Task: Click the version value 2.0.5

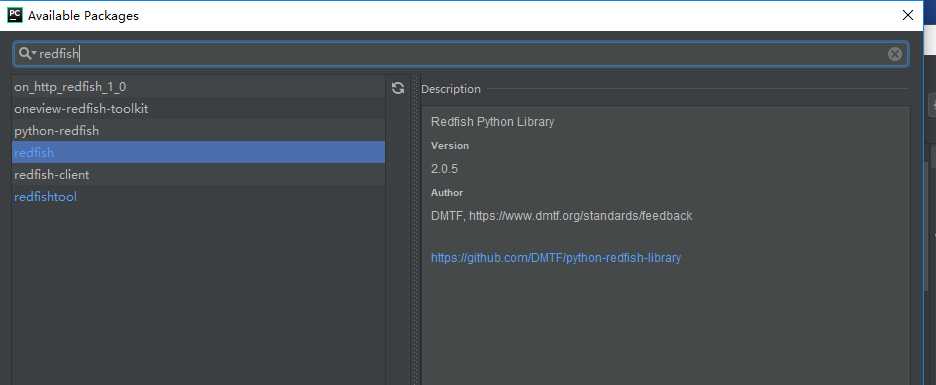Action: tap(444, 169)
